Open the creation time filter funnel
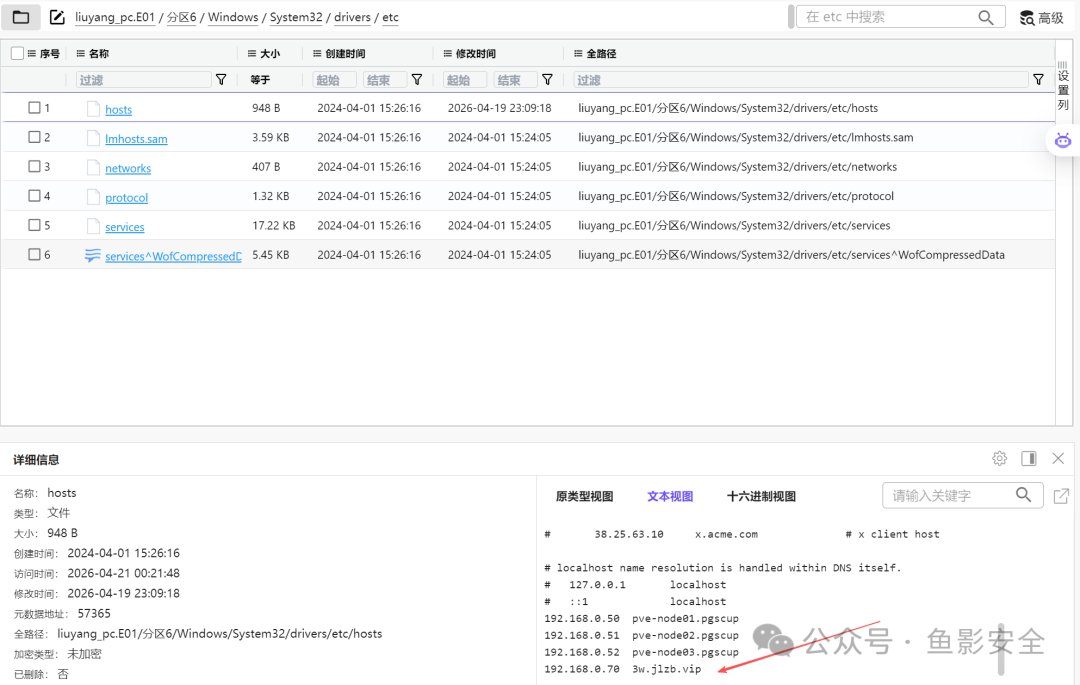This screenshot has width=1080, height=685. tap(417, 80)
